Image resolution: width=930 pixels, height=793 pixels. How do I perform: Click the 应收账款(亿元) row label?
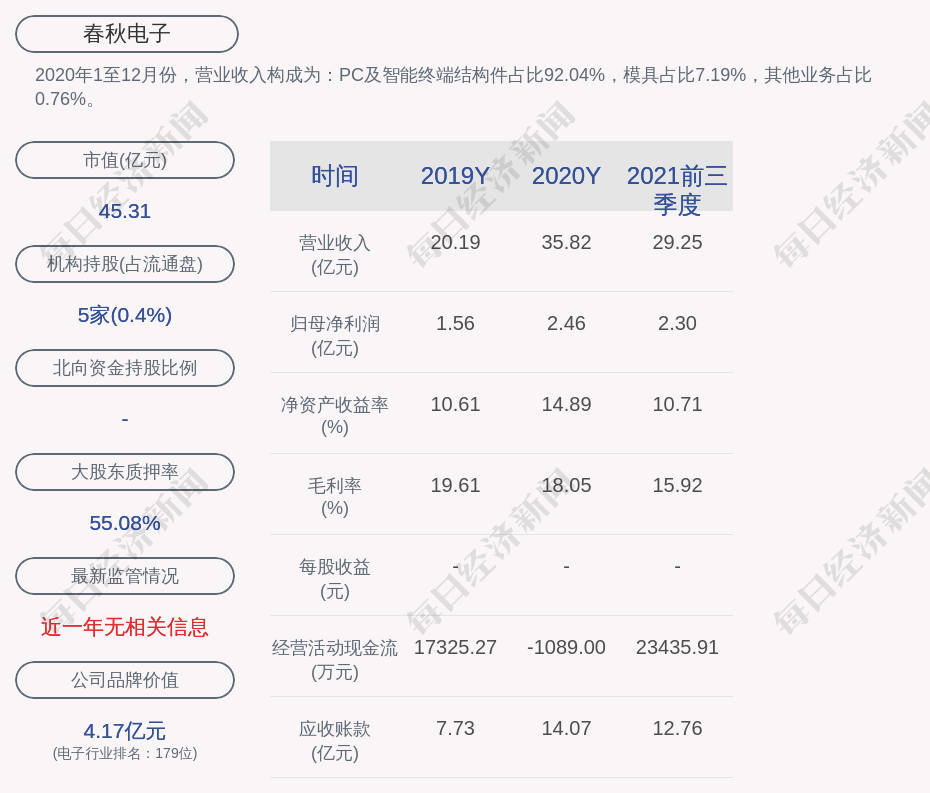335,741
